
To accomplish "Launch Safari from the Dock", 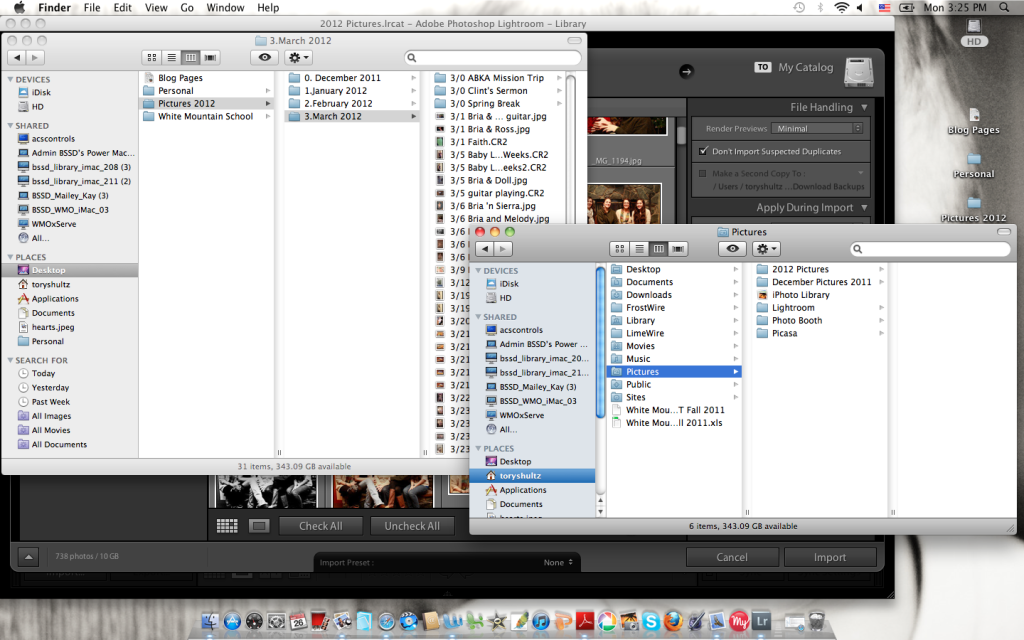I will point(387,621).
